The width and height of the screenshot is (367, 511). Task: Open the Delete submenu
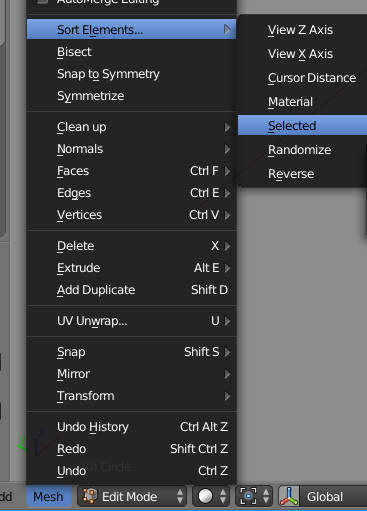(131, 246)
